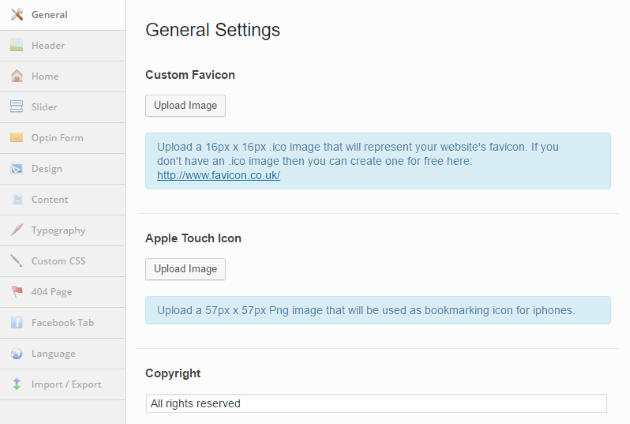Click the General Settings heading
630x424 pixels.
pos(213,30)
